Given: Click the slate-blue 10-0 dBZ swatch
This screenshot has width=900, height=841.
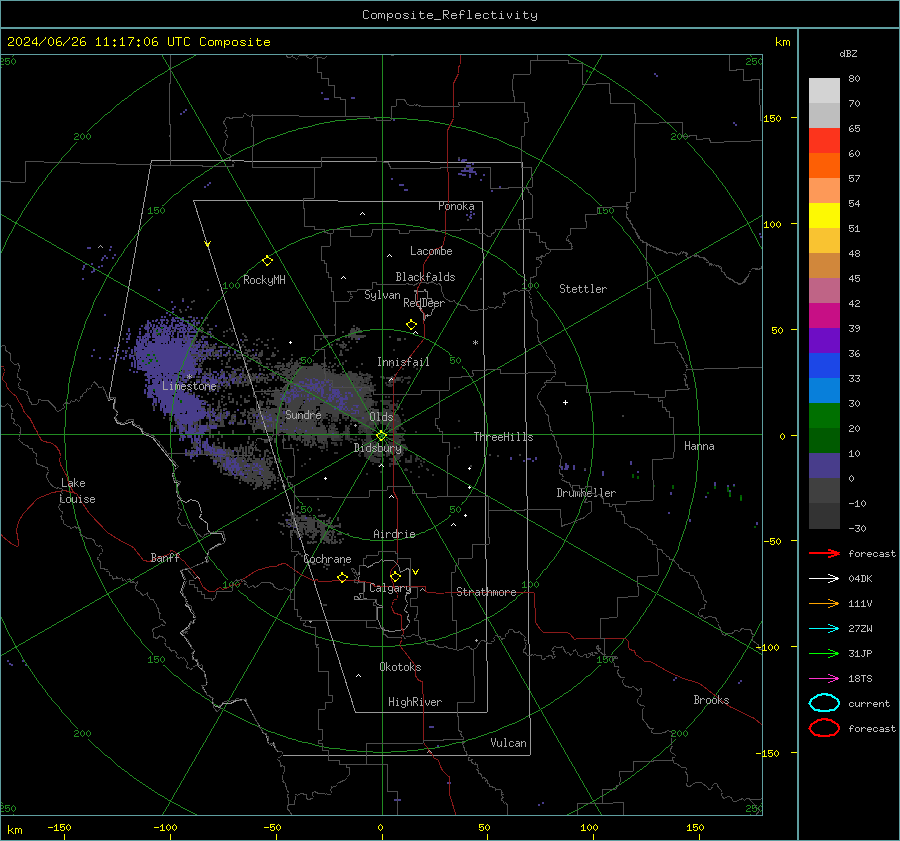Looking at the screenshot, I should coord(824,466).
